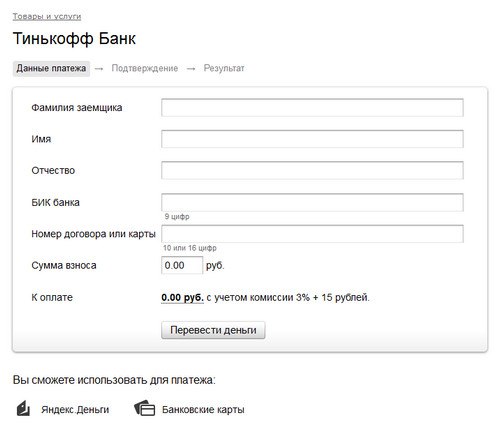This screenshot has width=500, height=439.
Task: Click the arrow before Результат step
Action: [x=191, y=69]
